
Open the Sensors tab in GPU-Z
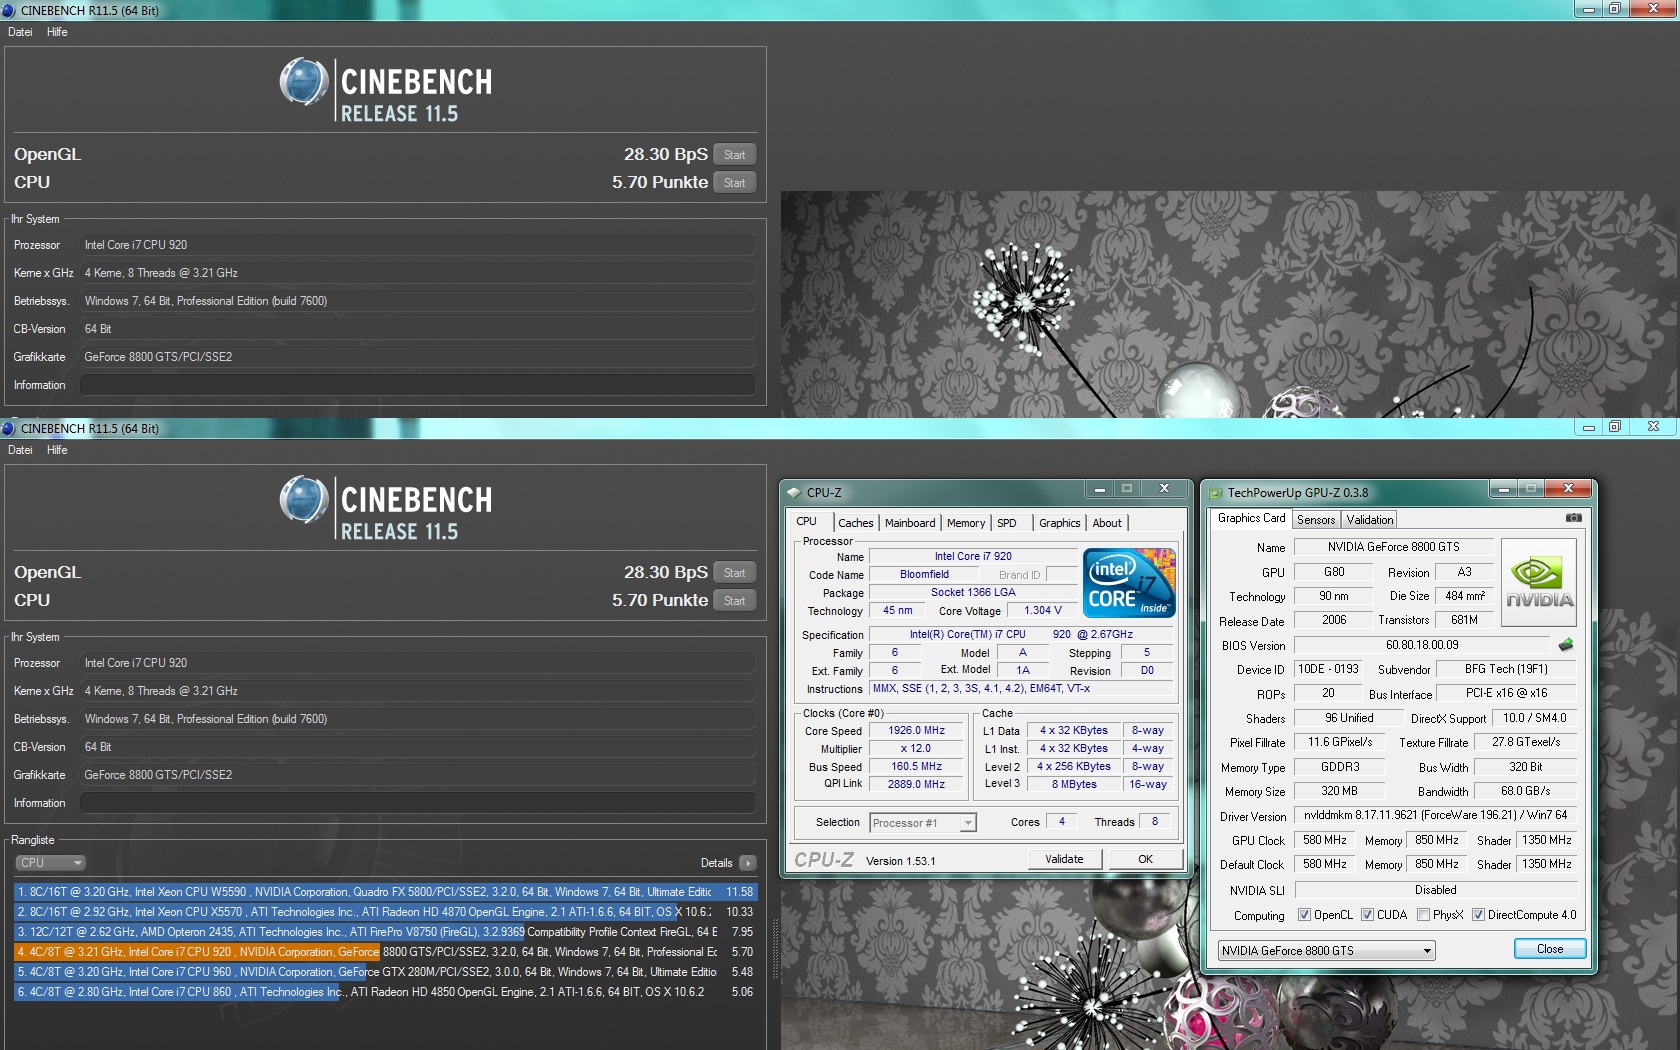point(1316,520)
